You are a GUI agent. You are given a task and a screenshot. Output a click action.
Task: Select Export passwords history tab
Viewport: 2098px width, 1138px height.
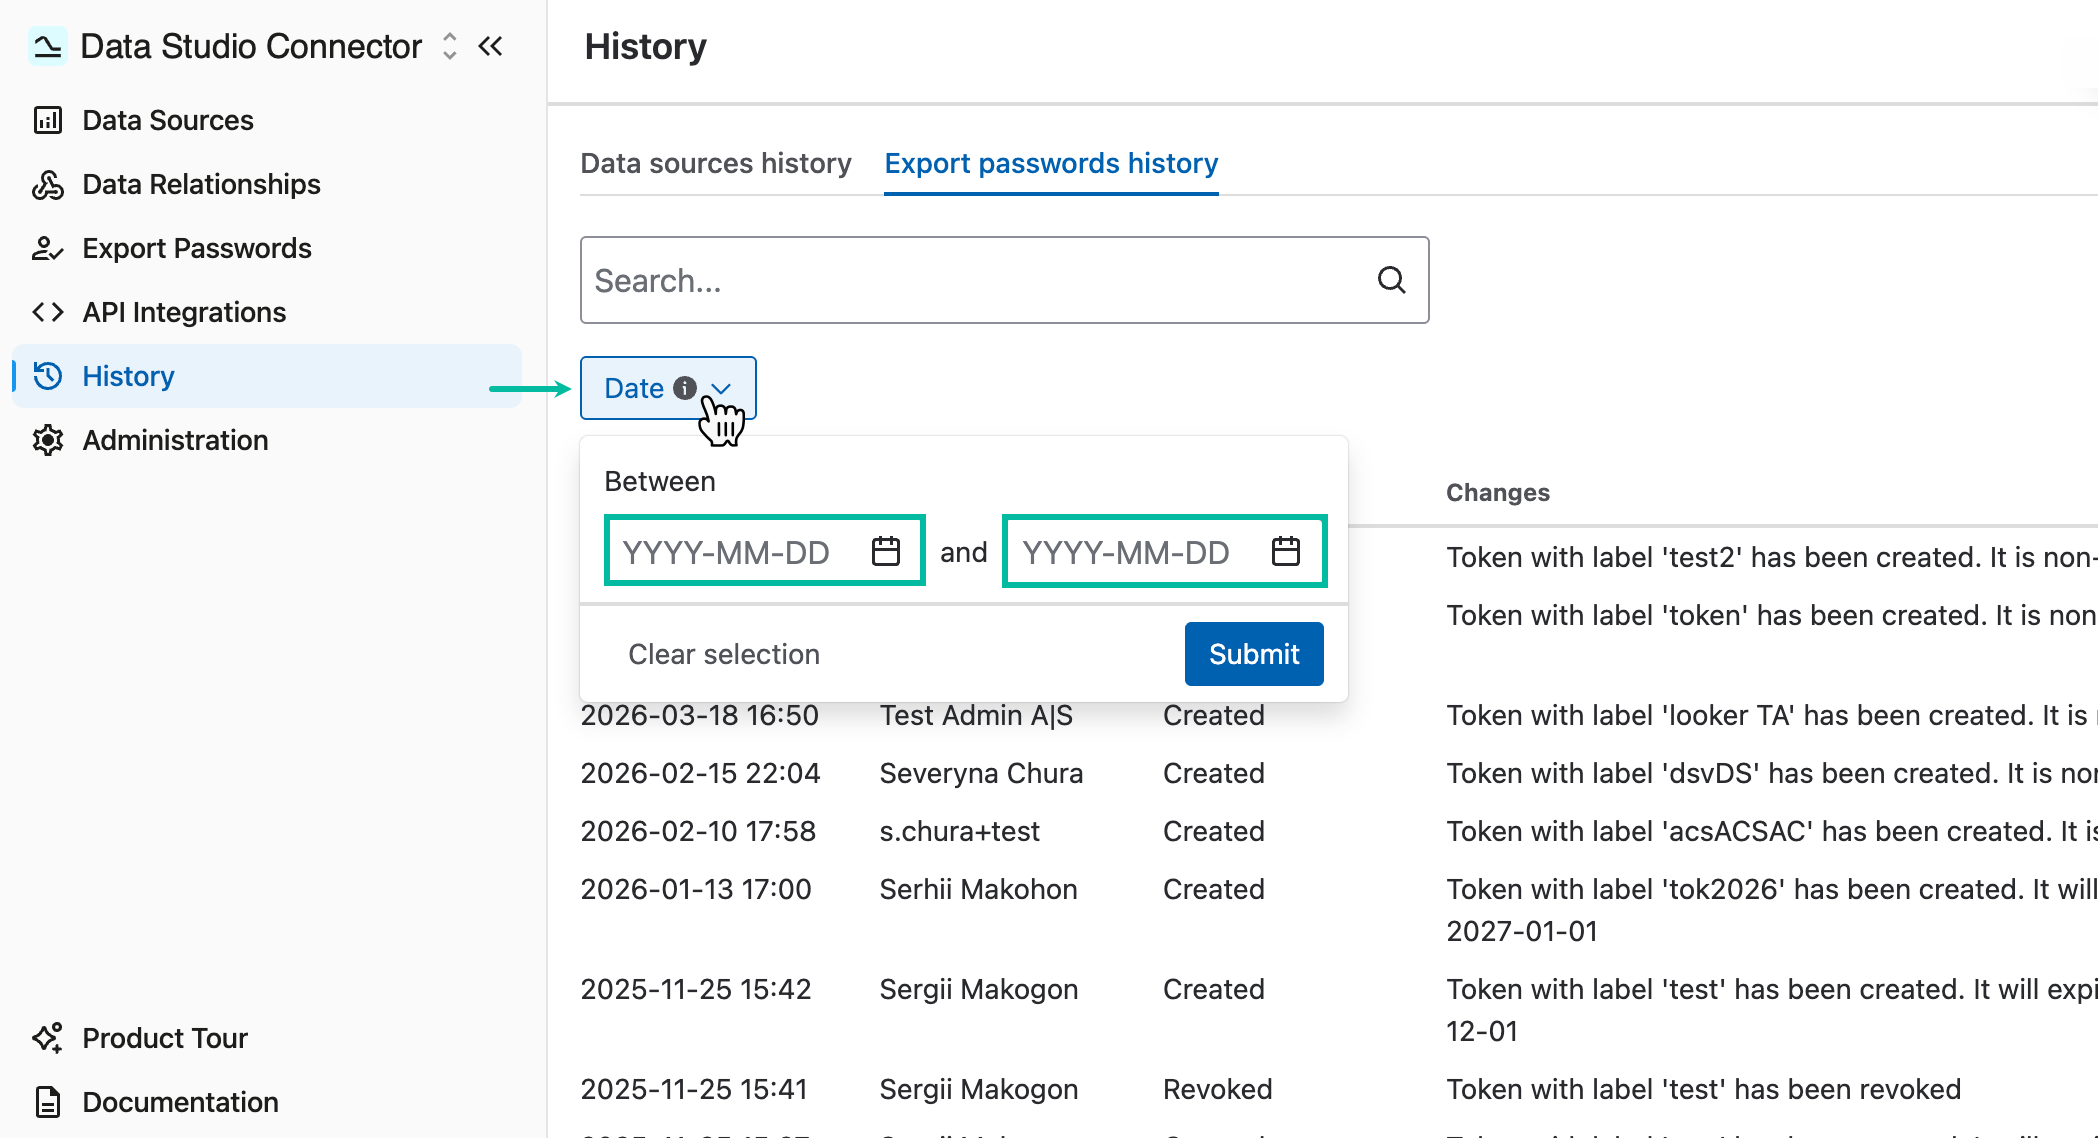[1051, 163]
